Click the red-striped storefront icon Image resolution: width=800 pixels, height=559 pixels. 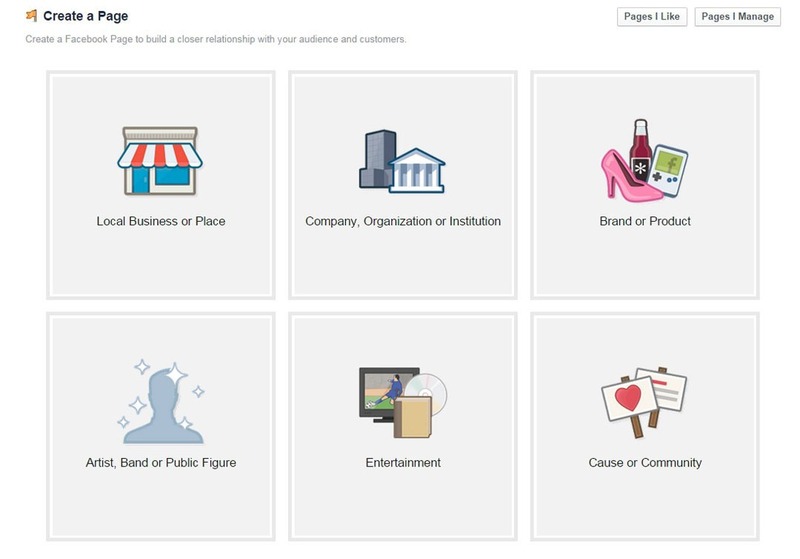click(160, 160)
